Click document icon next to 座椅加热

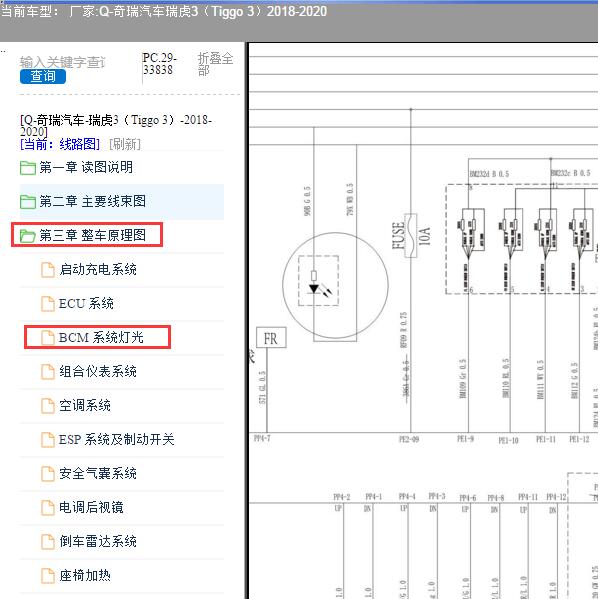click(48, 576)
